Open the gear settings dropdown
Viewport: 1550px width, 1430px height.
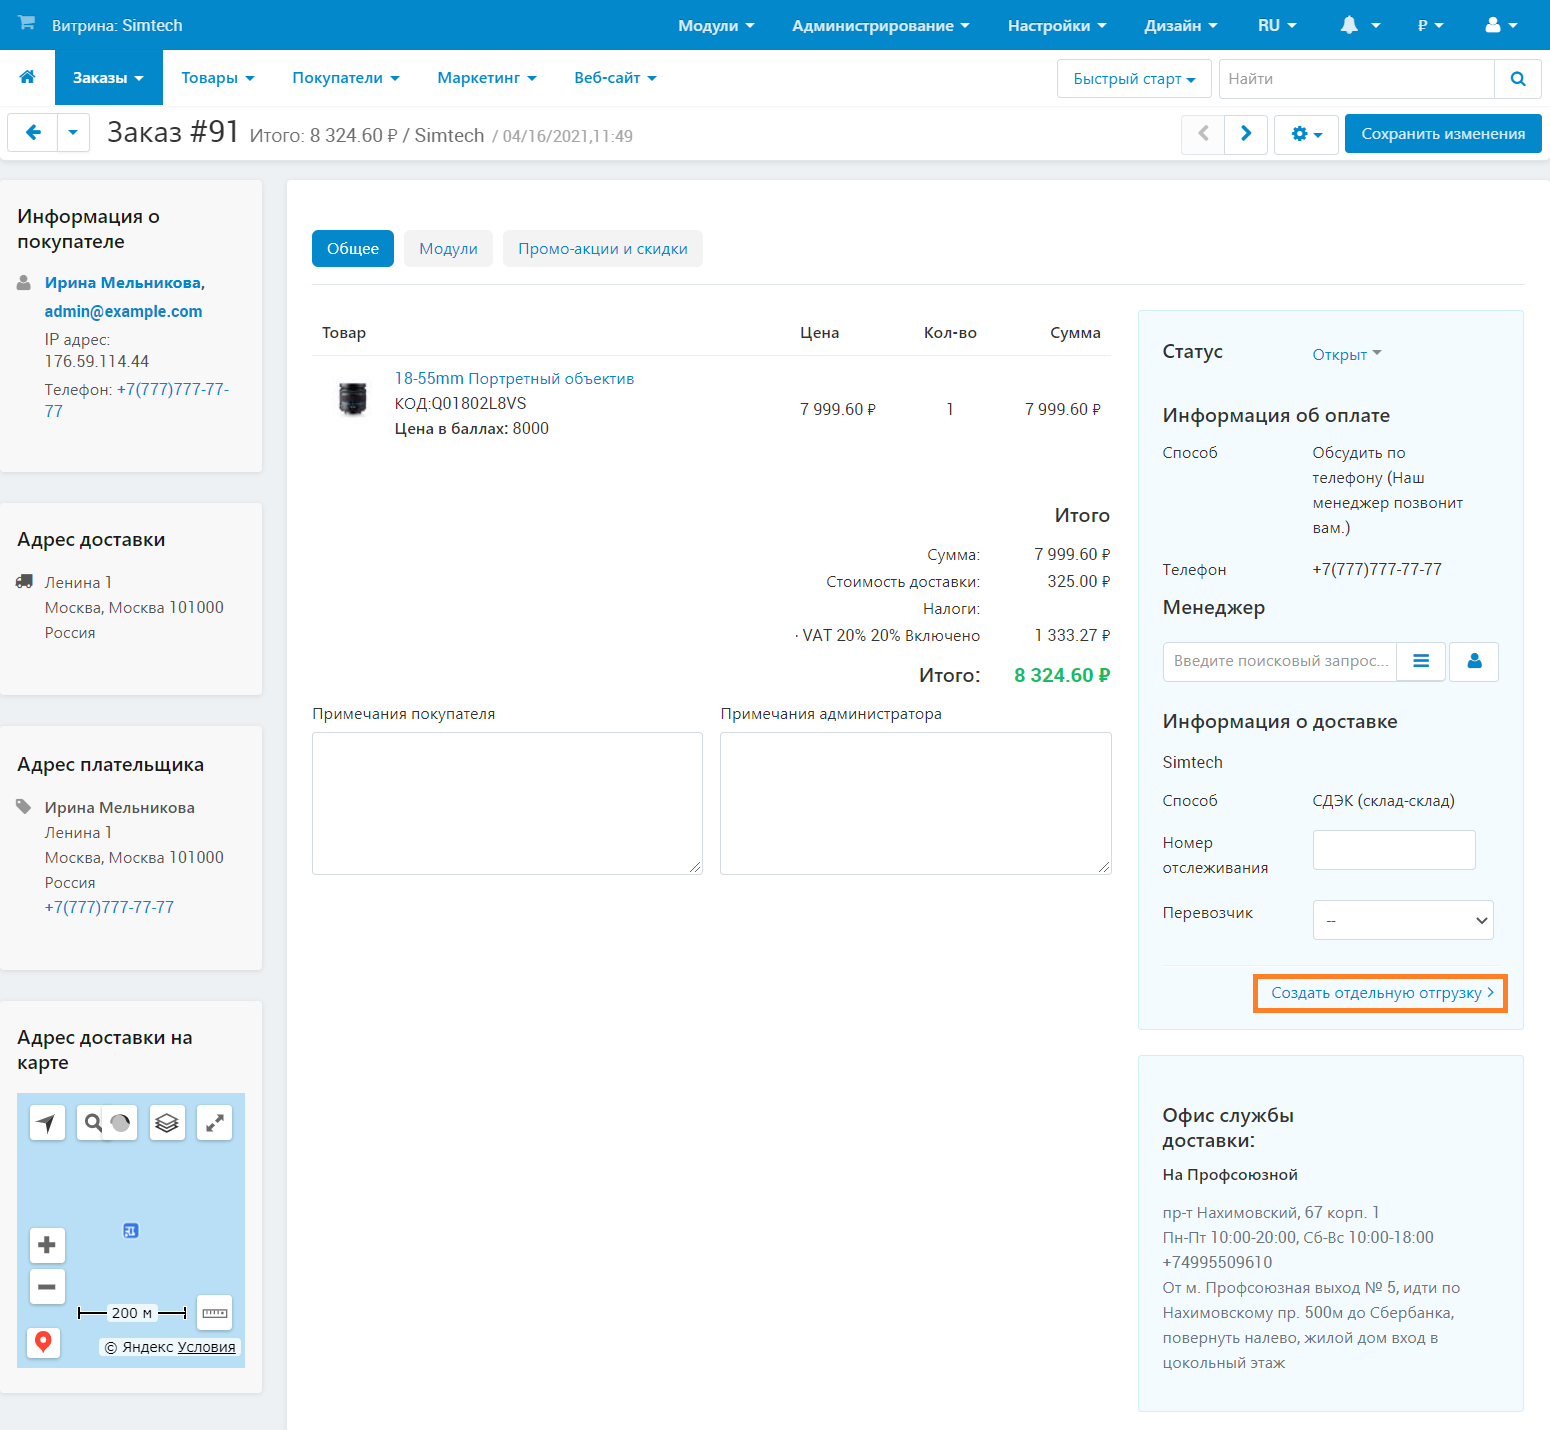[1306, 134]
